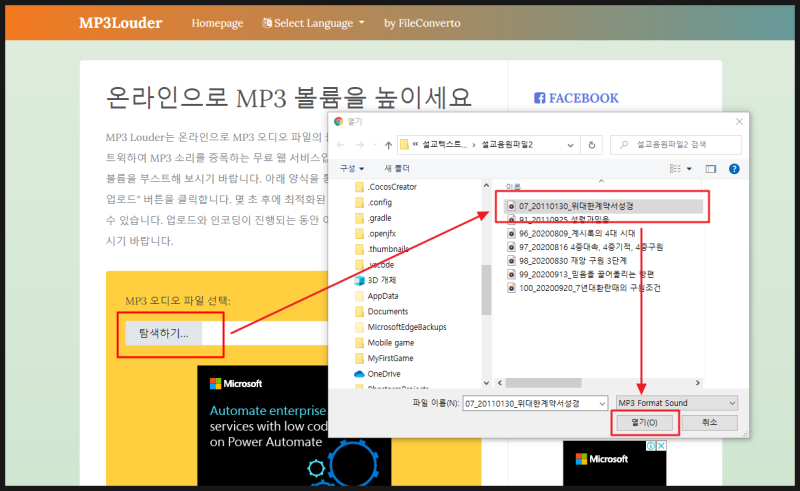Click the 열기(O) open button
This screenshot has height=491, width=800.
point(644,423)
